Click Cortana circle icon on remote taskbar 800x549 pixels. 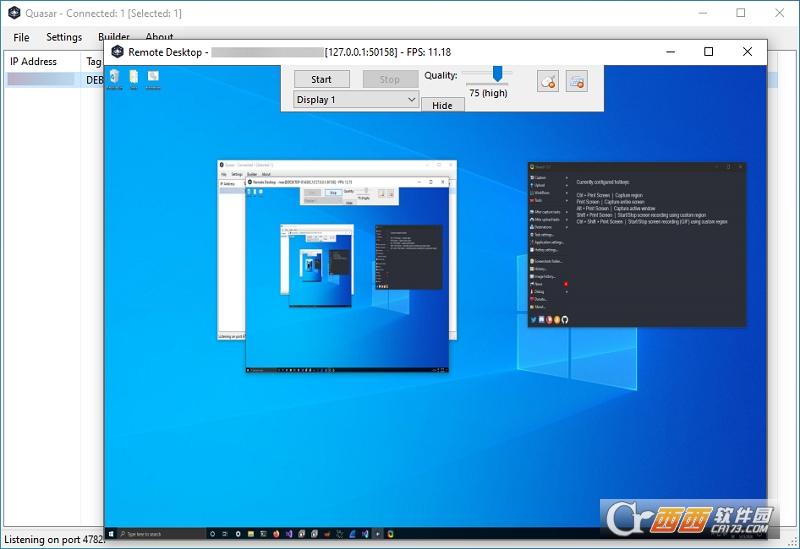pos(212,534)
